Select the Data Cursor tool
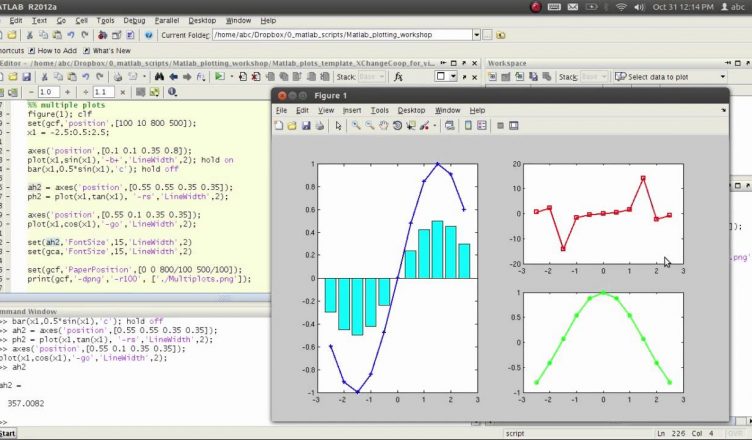Screen dimensions: 752x440 click(411, 126)
